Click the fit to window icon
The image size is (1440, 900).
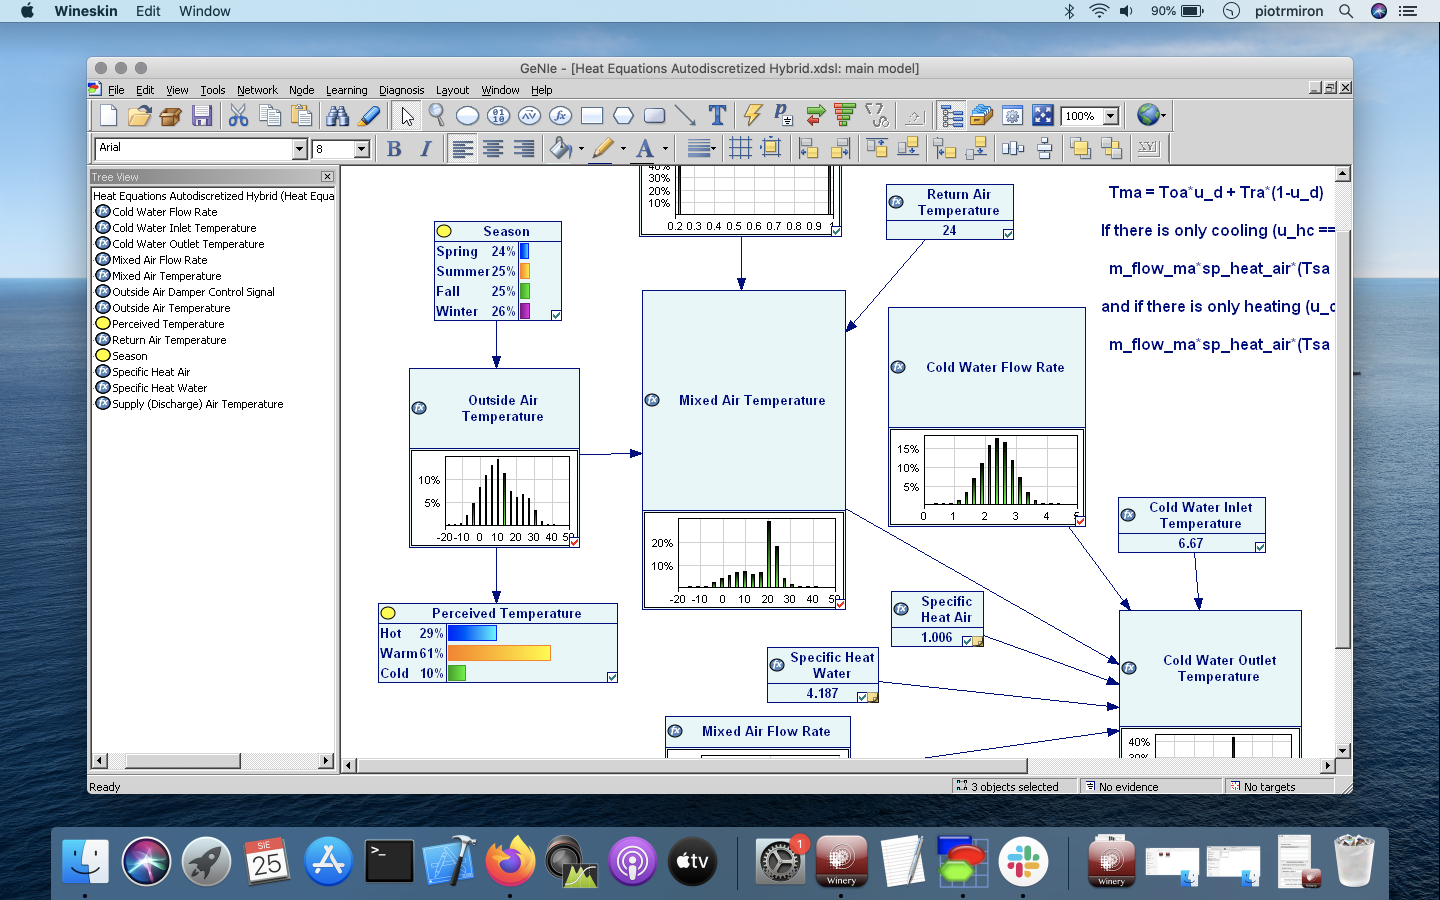tap(1043, 116)
